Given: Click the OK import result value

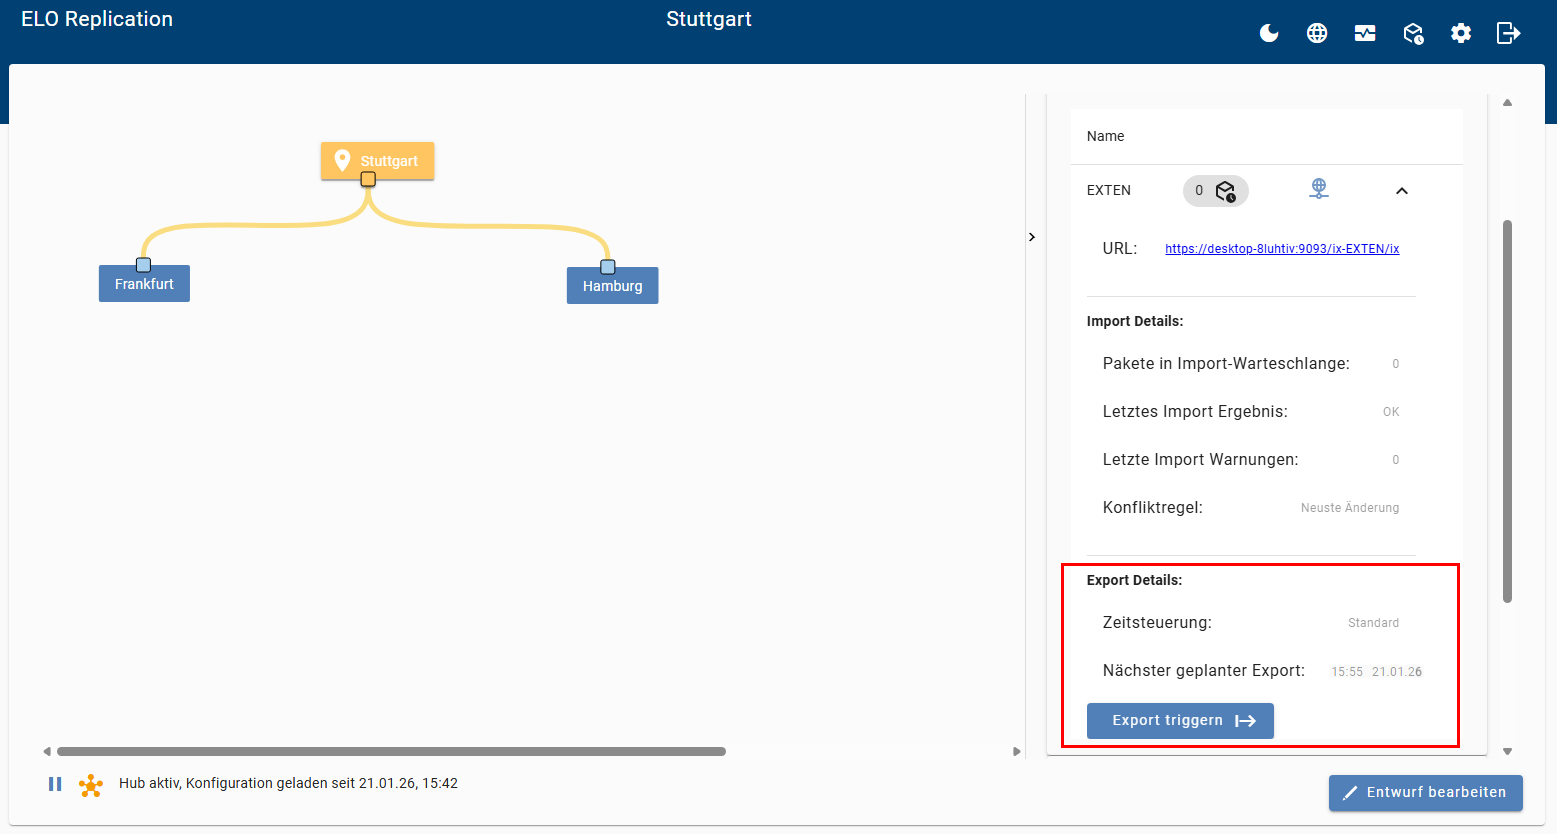Looking at the screenshot, I should [1391, 412].
